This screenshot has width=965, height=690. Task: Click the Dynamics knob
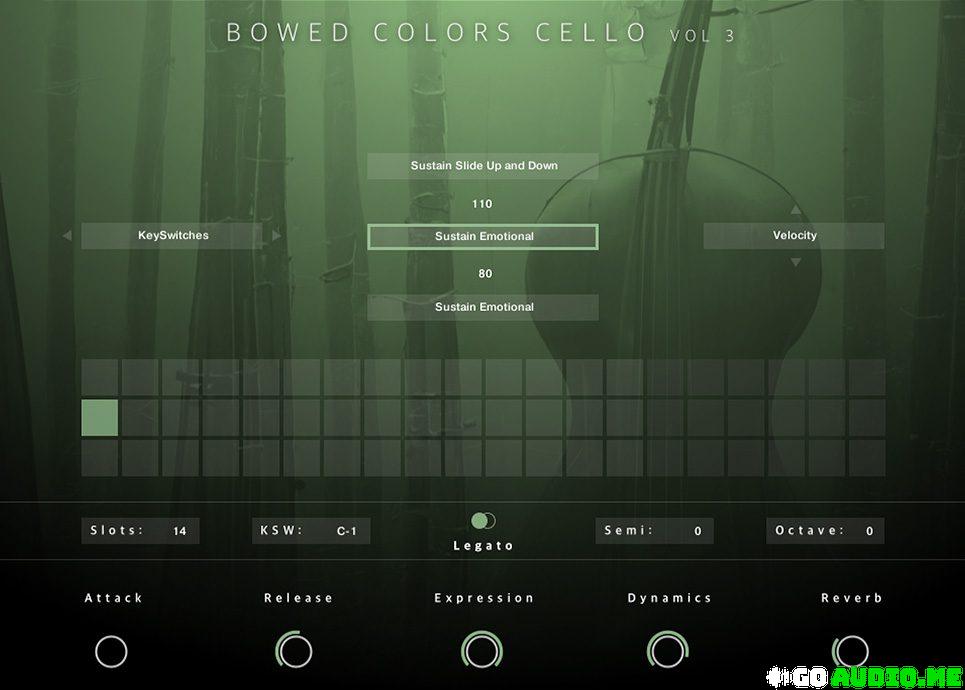coord(667,651)
